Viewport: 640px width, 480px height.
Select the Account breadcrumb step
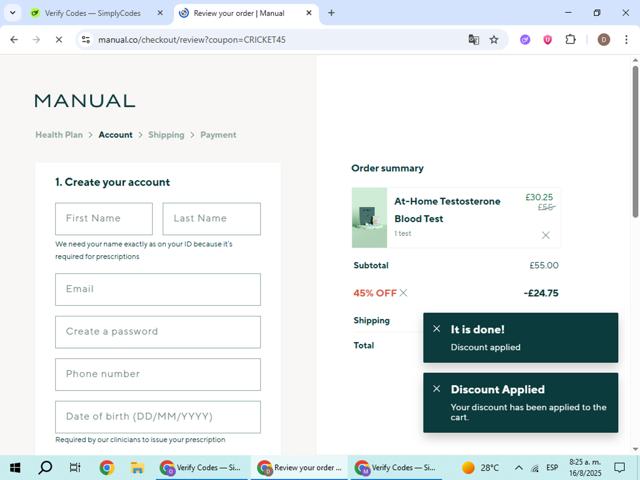click(x=116, y=135)
